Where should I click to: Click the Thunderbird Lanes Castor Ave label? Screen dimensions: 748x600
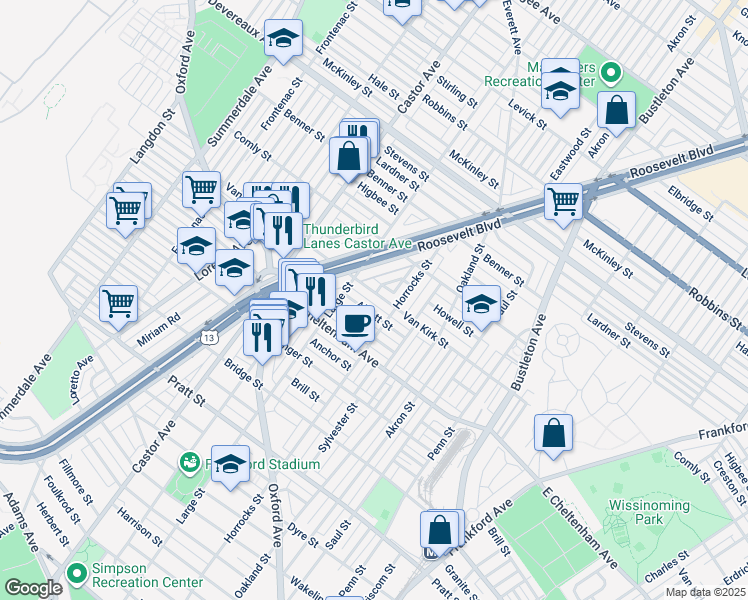[x=357, y=236]
